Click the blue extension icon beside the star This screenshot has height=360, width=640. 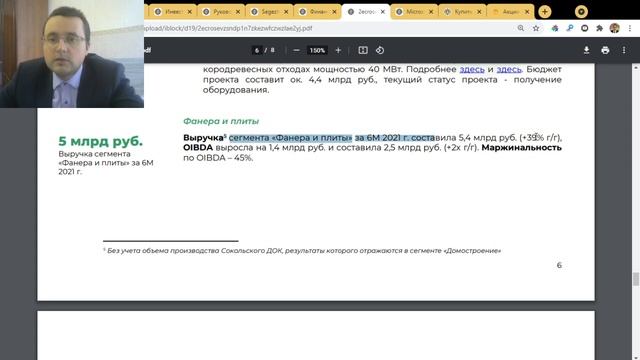point(555,28)
